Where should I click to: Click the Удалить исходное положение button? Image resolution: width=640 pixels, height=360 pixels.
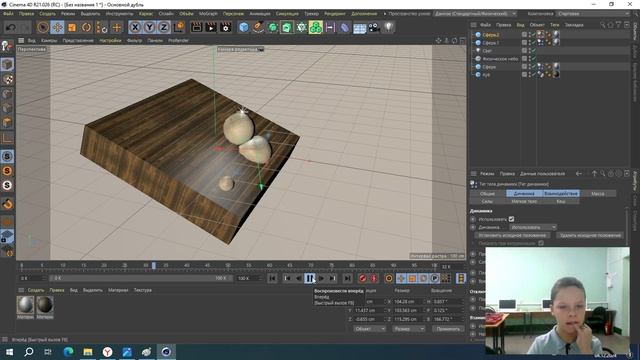[x=590, y=236]
